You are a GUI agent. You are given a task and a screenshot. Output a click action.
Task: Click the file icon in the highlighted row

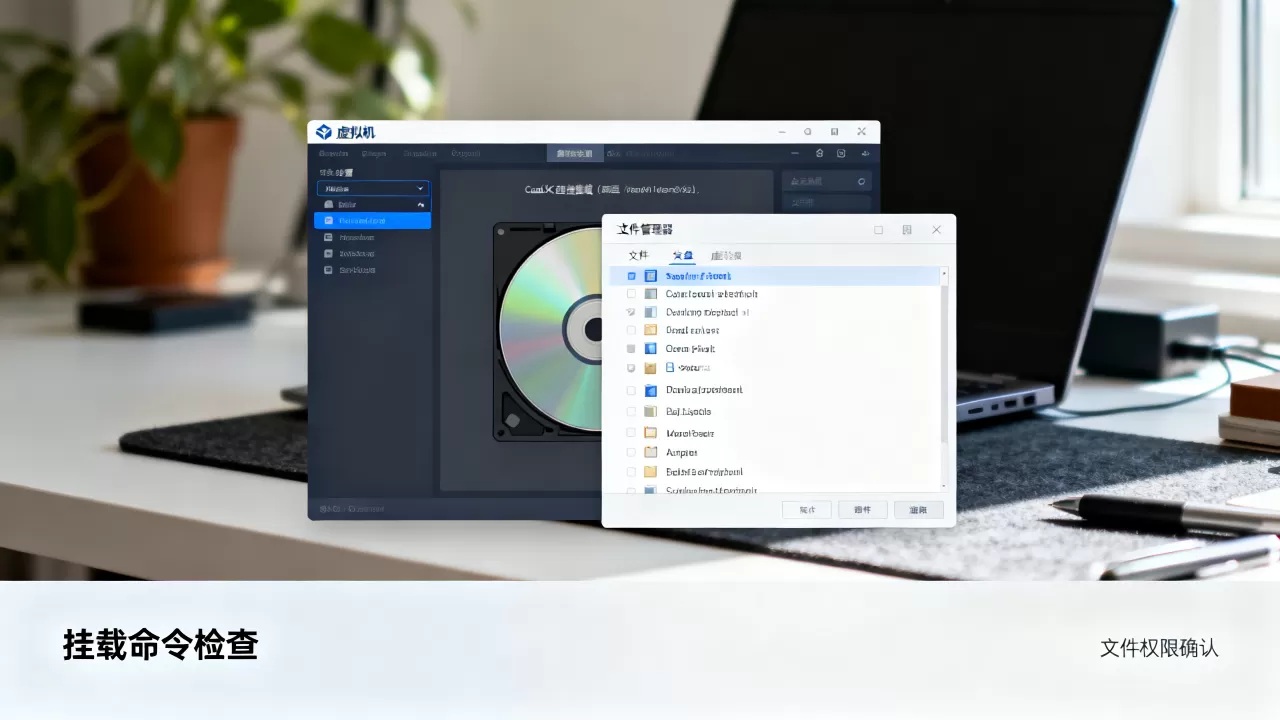651,276
